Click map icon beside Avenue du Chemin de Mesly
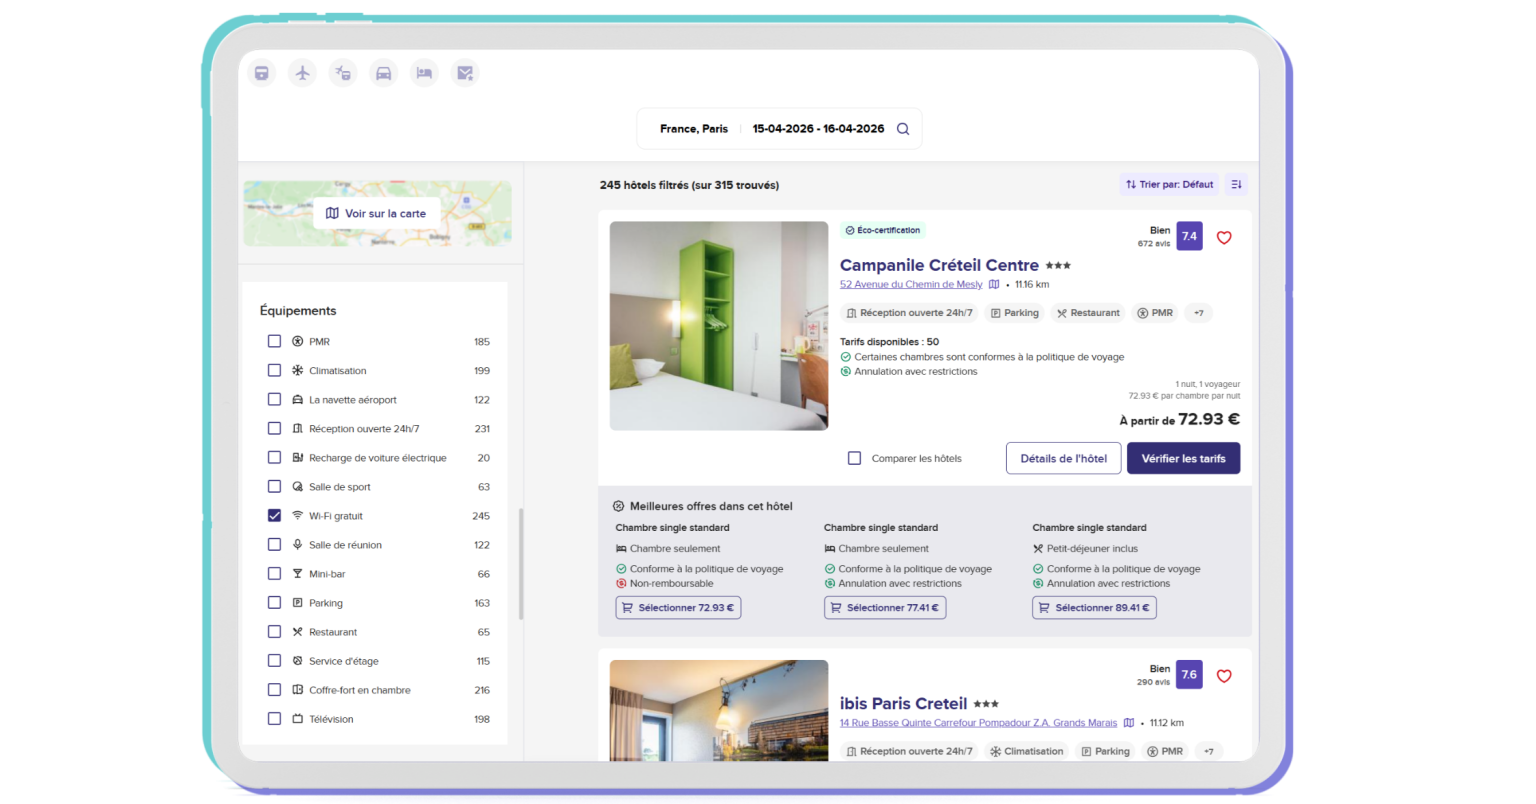 click(994, 285)
